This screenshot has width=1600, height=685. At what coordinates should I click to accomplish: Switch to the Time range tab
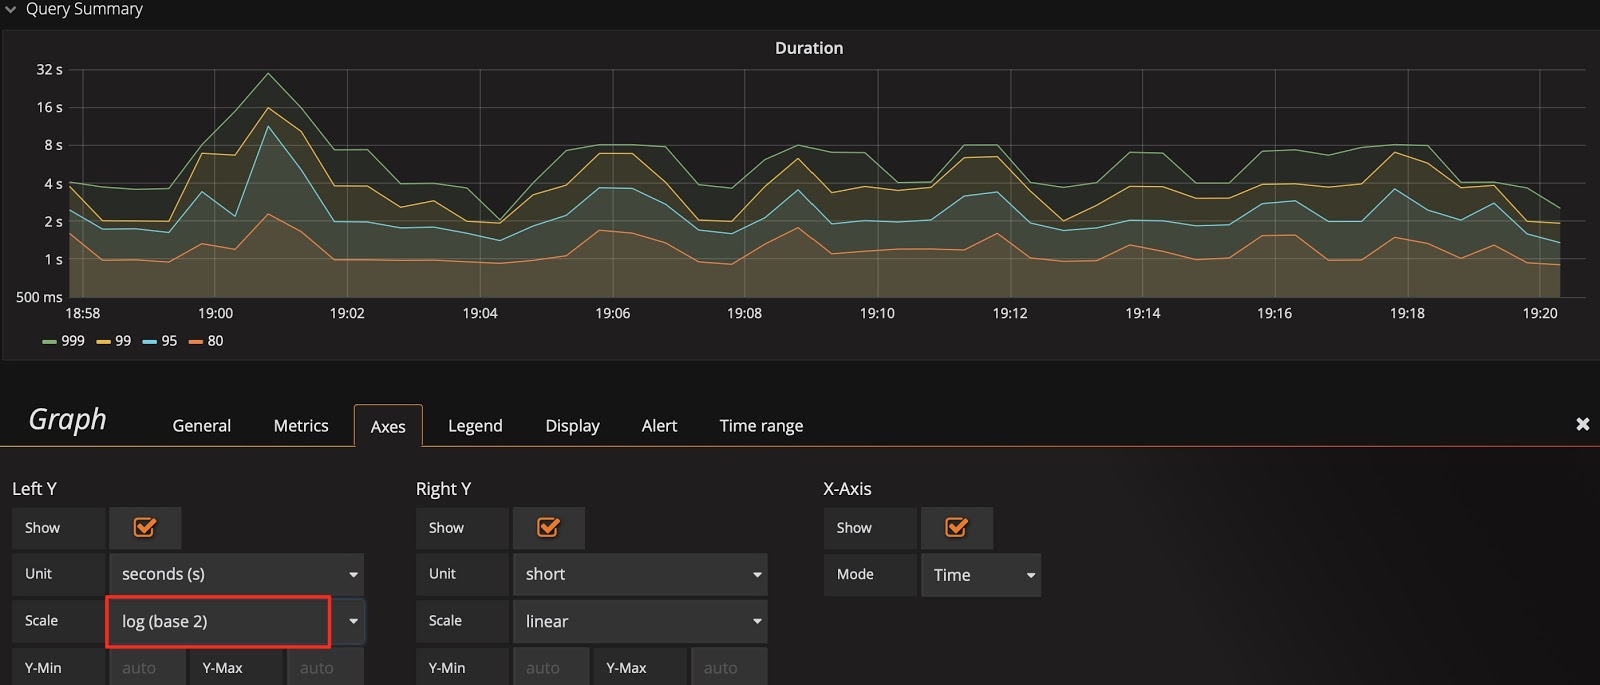pos(761,426)
